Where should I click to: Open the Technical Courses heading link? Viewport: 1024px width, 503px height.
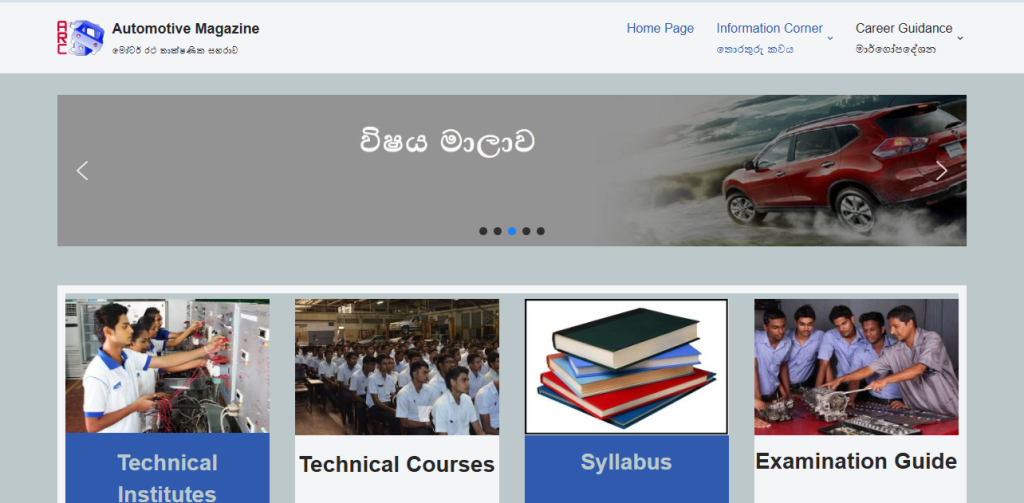coord(397,464)
